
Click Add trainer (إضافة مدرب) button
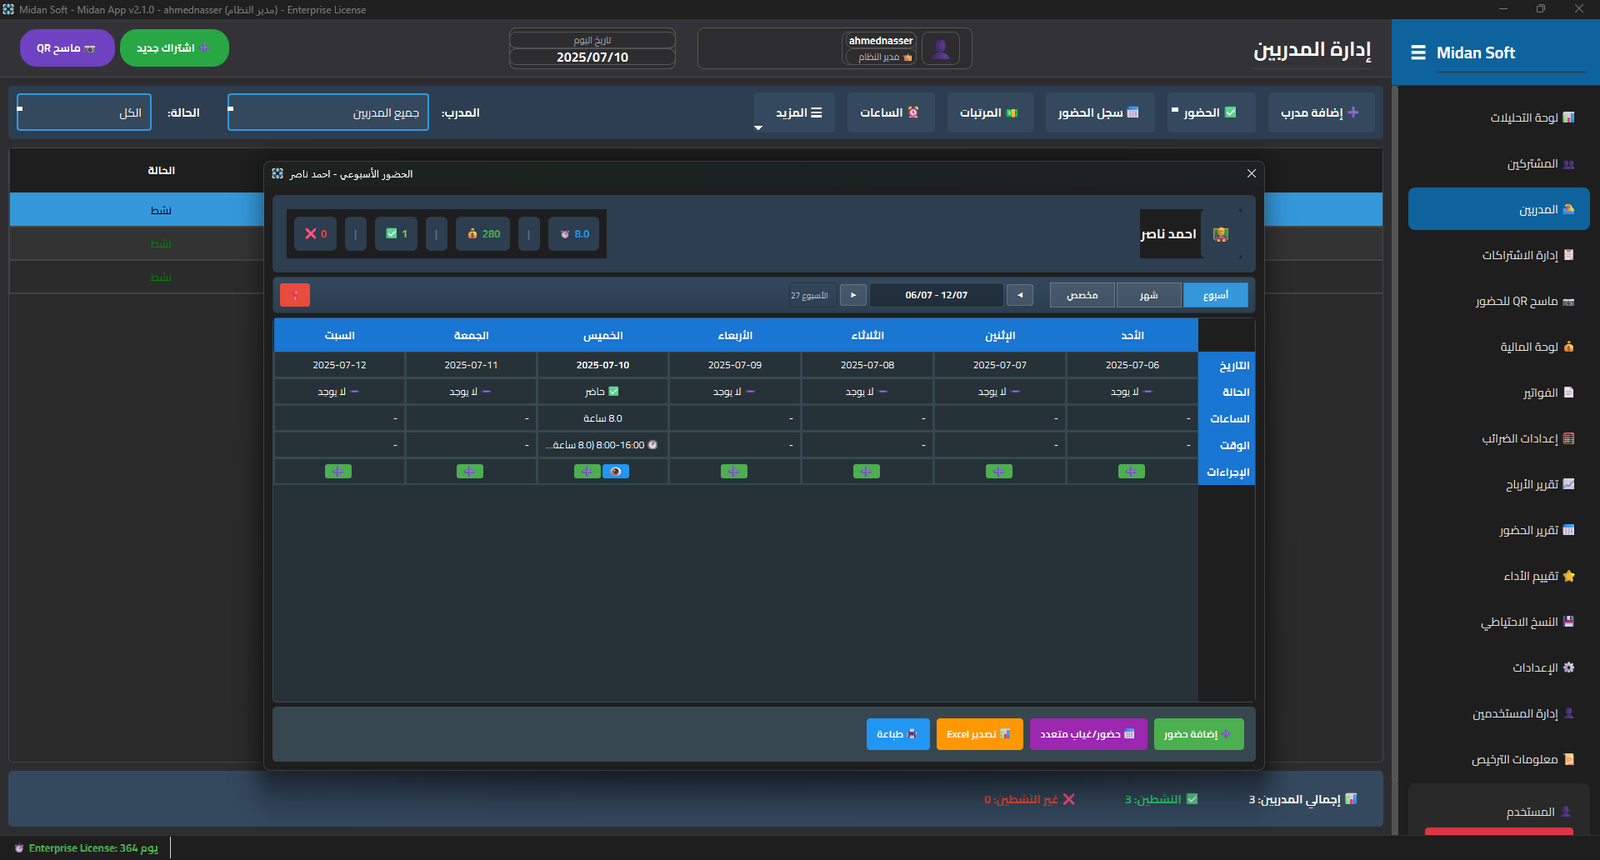point(1320,113)
